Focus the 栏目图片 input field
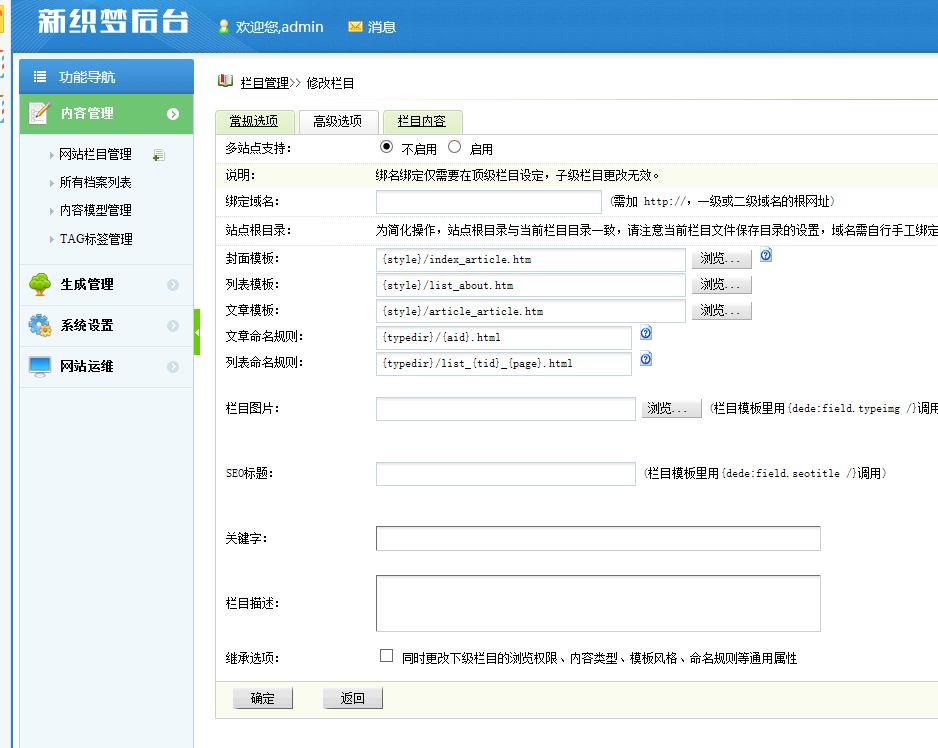This screenshot has height=748, width=938. 505,409
